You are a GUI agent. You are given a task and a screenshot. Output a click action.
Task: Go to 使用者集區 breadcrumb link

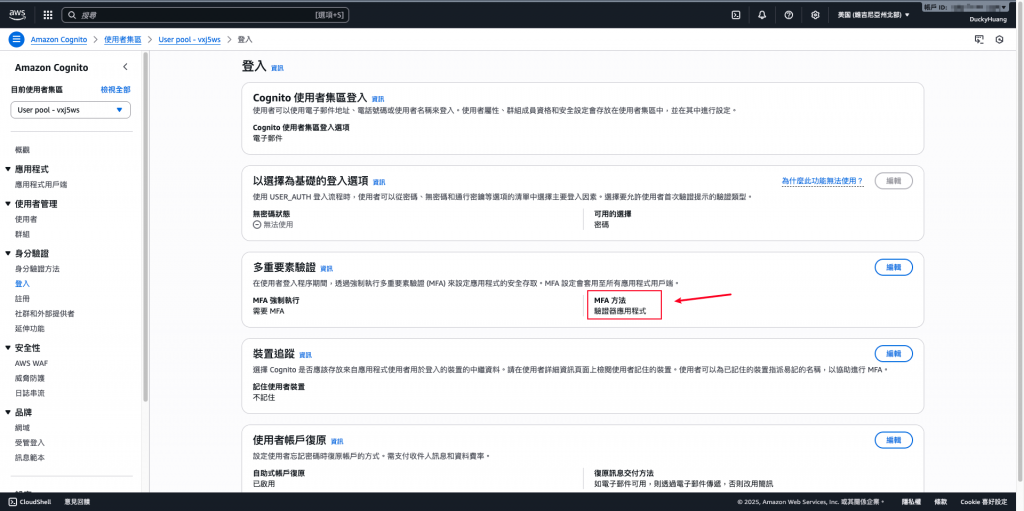tap(123, 39)
